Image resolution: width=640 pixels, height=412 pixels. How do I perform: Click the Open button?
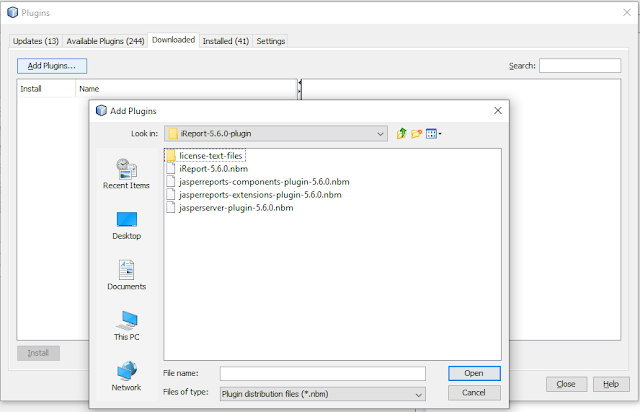click(x=474, y=373)
